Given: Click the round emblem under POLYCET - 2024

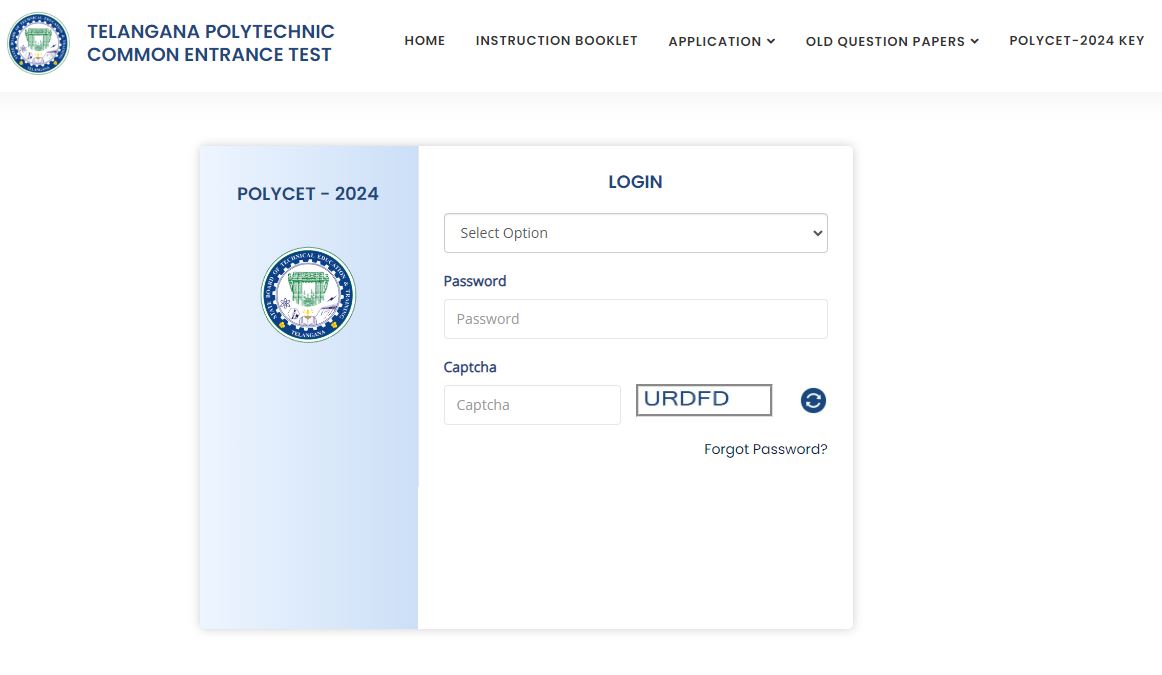Looking at the screenshot, I should point(308,295).
